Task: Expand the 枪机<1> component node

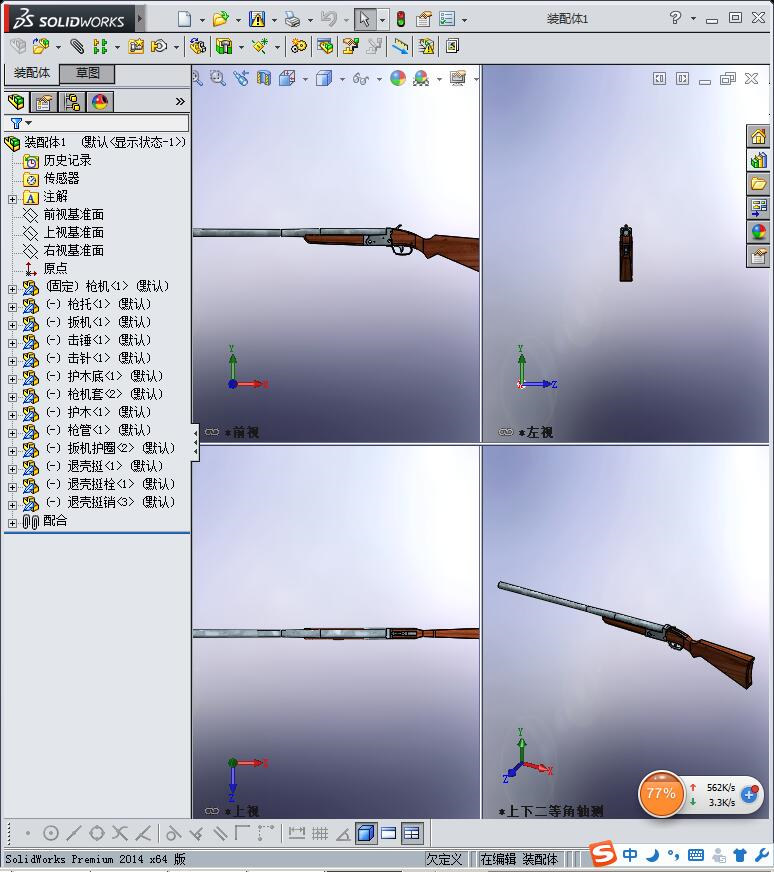Action: coord(12,289)
